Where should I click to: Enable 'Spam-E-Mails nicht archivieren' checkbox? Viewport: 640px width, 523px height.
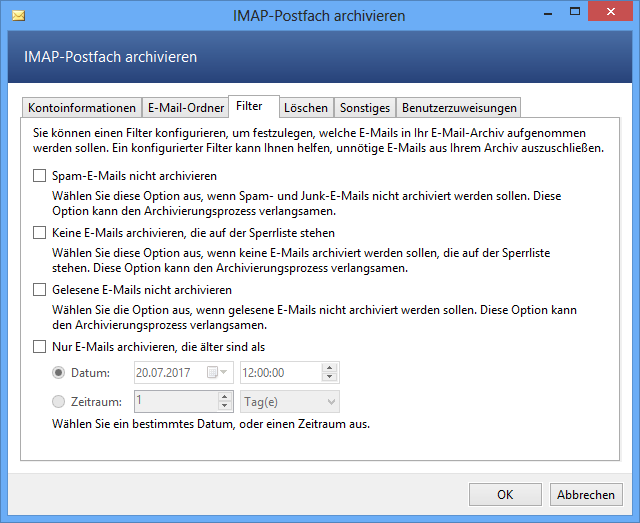coord(39,176)
